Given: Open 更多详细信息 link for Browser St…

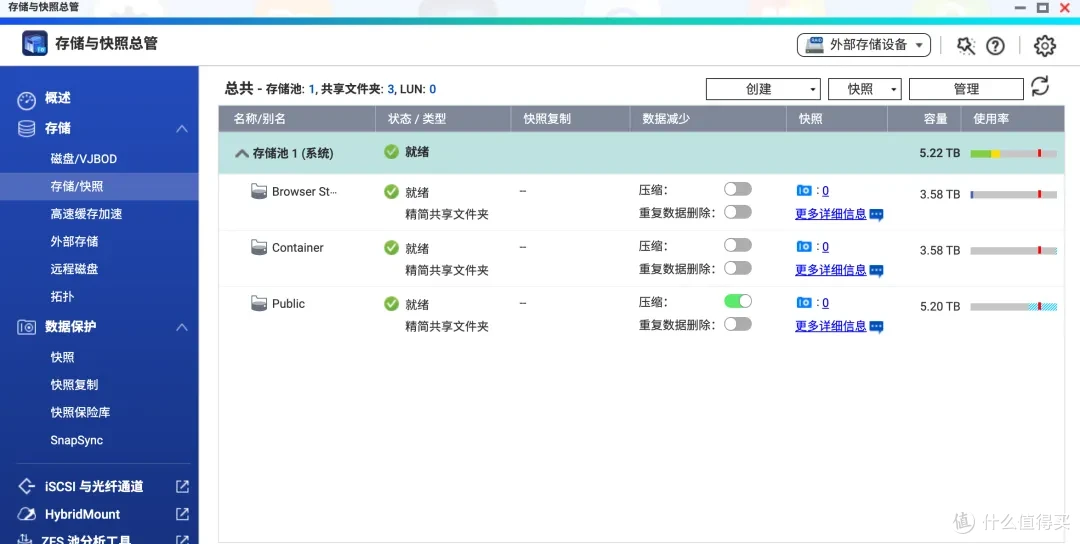Looking at the screenshot, I should 831,213.
